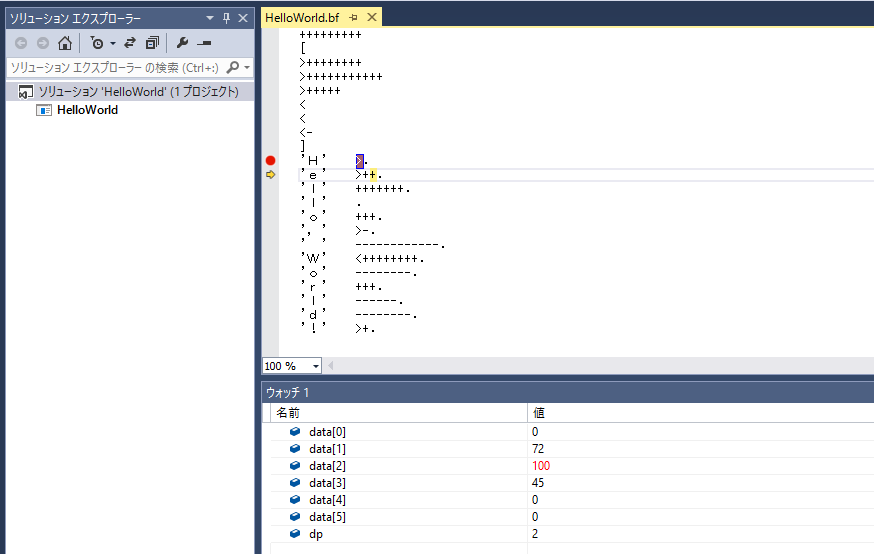Viewport: 874px width, 554px height.
Task: Select data[1] watch row
Action: (572, 449)
